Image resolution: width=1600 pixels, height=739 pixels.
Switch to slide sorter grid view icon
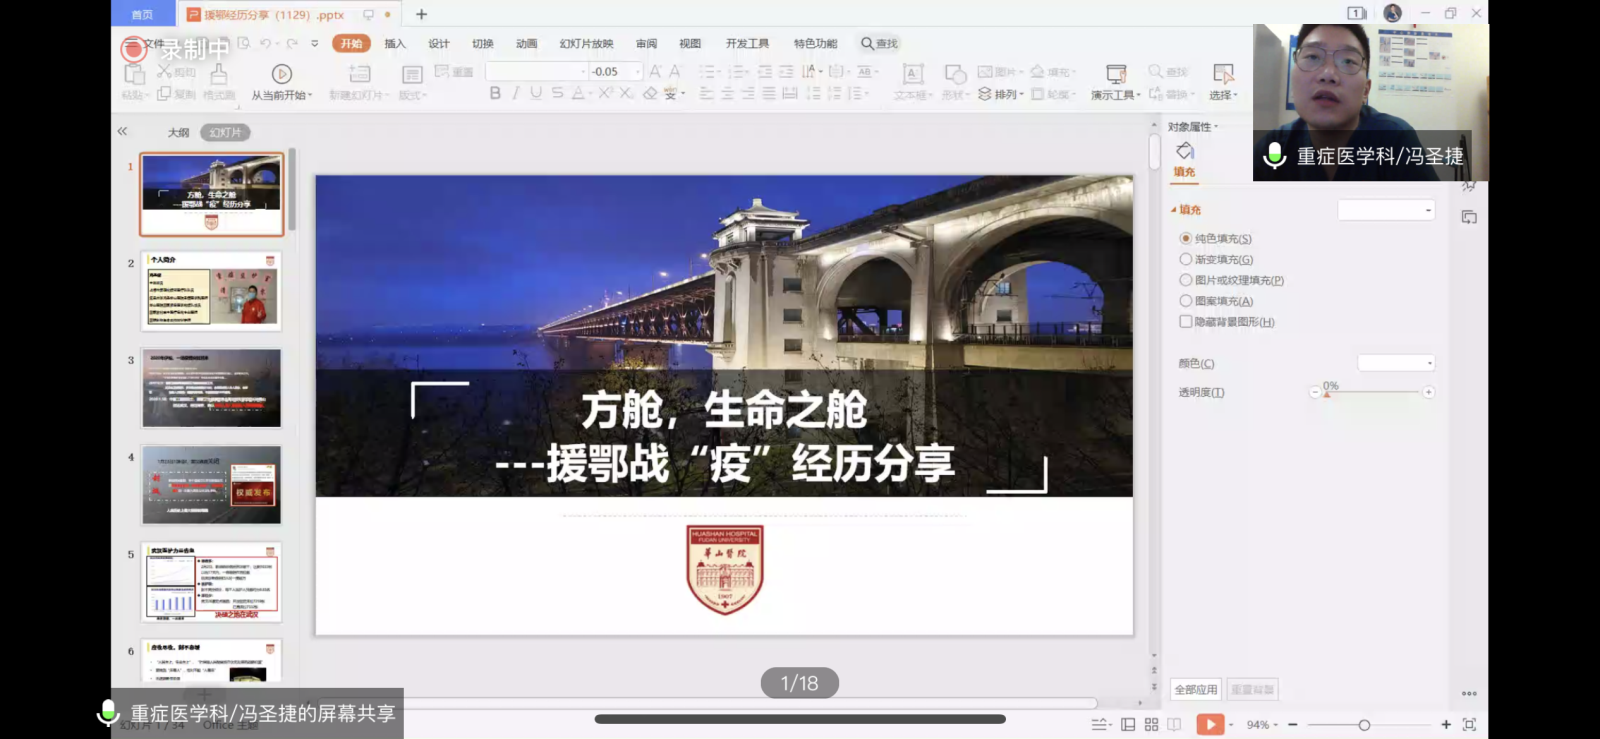tap(1151, 724)
